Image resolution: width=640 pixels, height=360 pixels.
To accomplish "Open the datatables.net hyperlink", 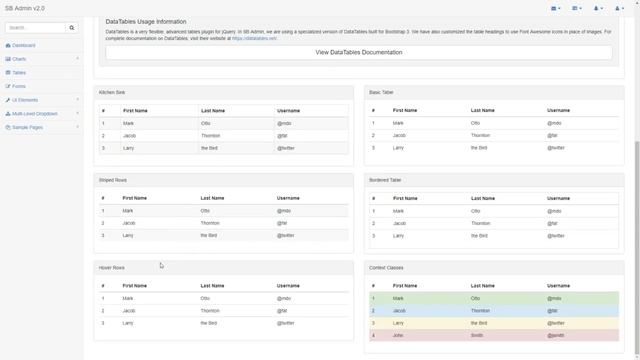I will tap(254, 38).
